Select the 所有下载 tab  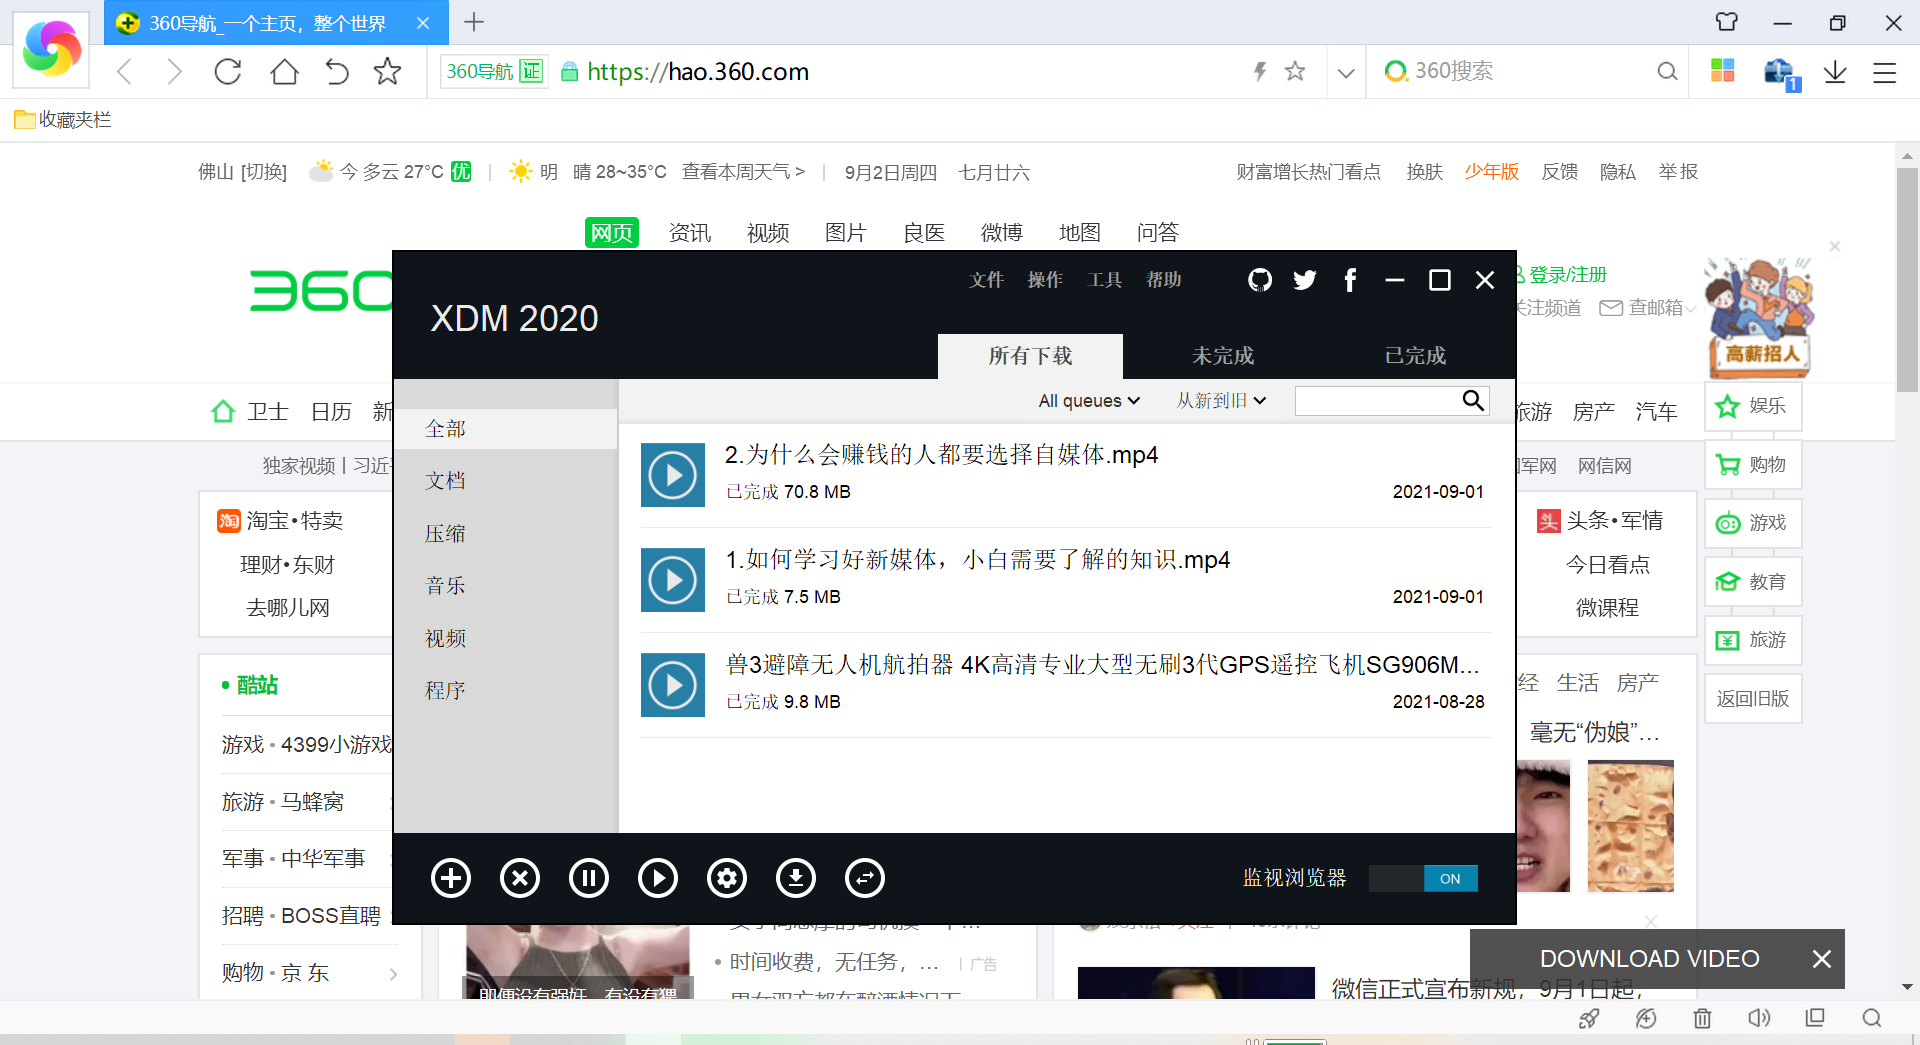pyautogui.click(x=1030, y=356)
